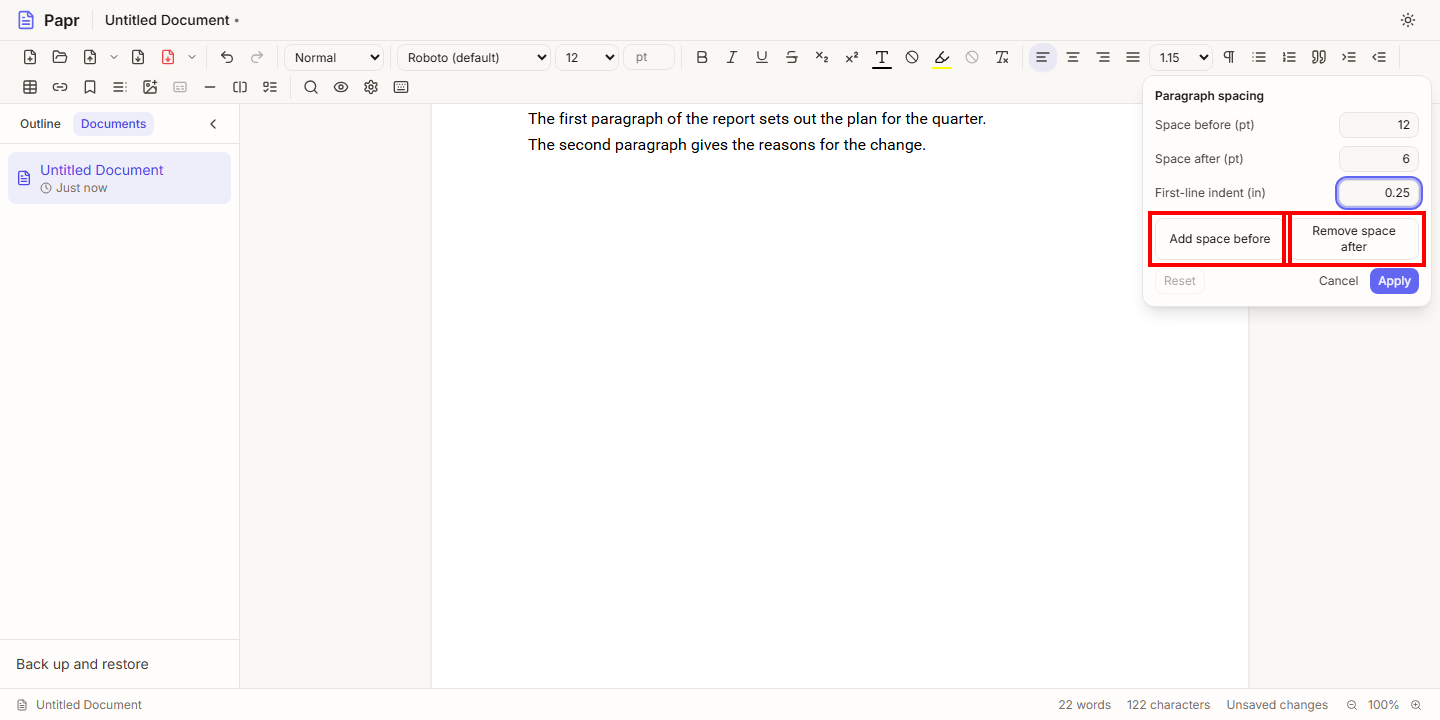Screen dimensions: 1440x720
Task: Open the find search tool
Action: (311, 87)
